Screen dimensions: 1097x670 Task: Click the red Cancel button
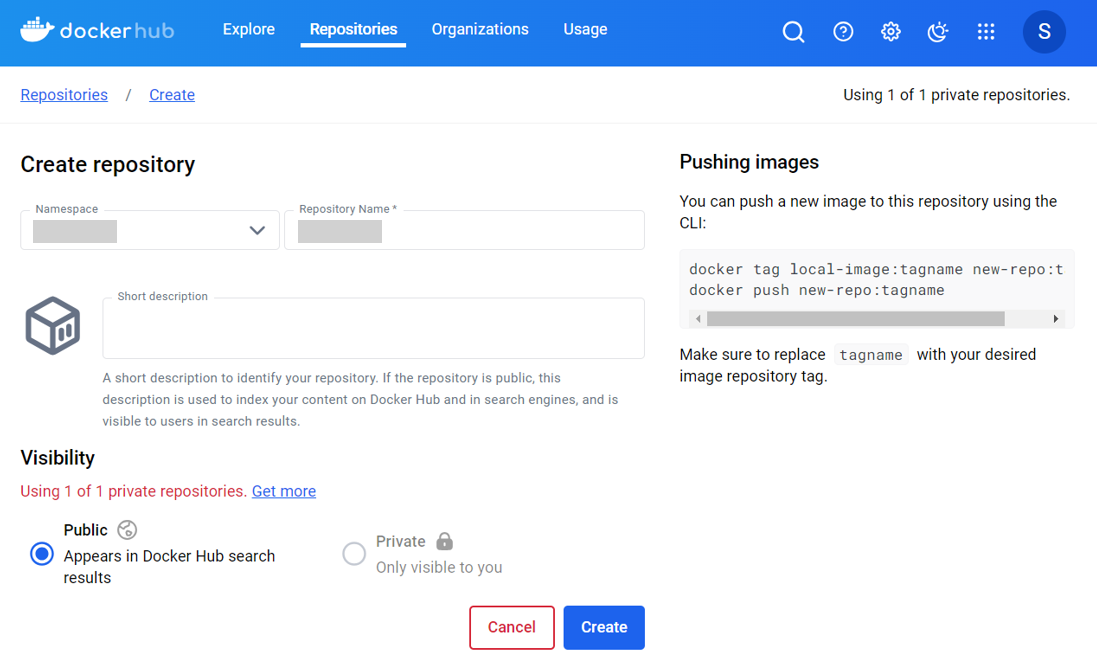[511, 627]
